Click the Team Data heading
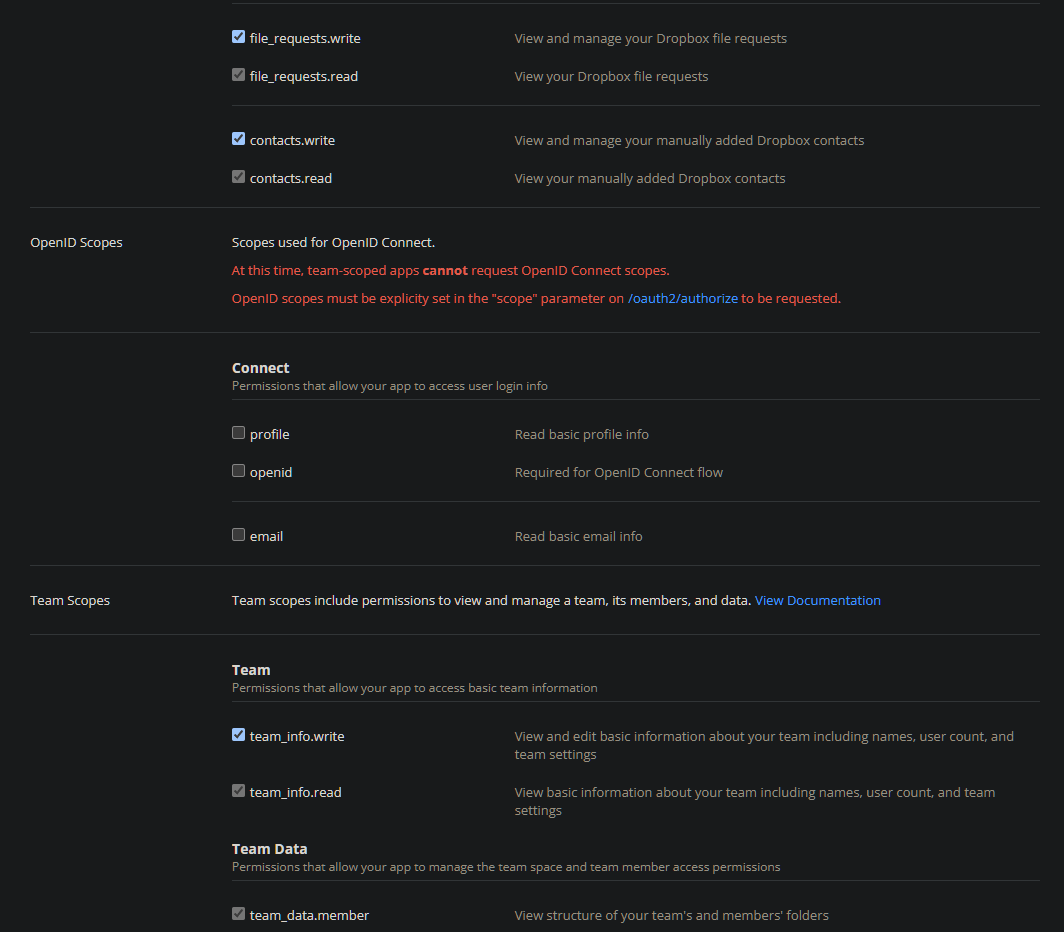Screen dimensions: 1064x932 click(x=269, y=849)
